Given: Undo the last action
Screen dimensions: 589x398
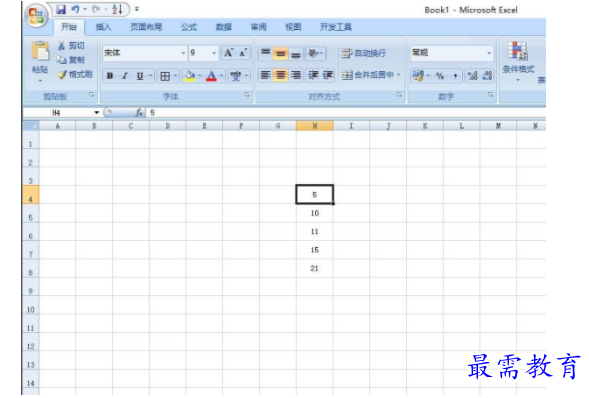Looking at the screenshot, I should point(75,9).
